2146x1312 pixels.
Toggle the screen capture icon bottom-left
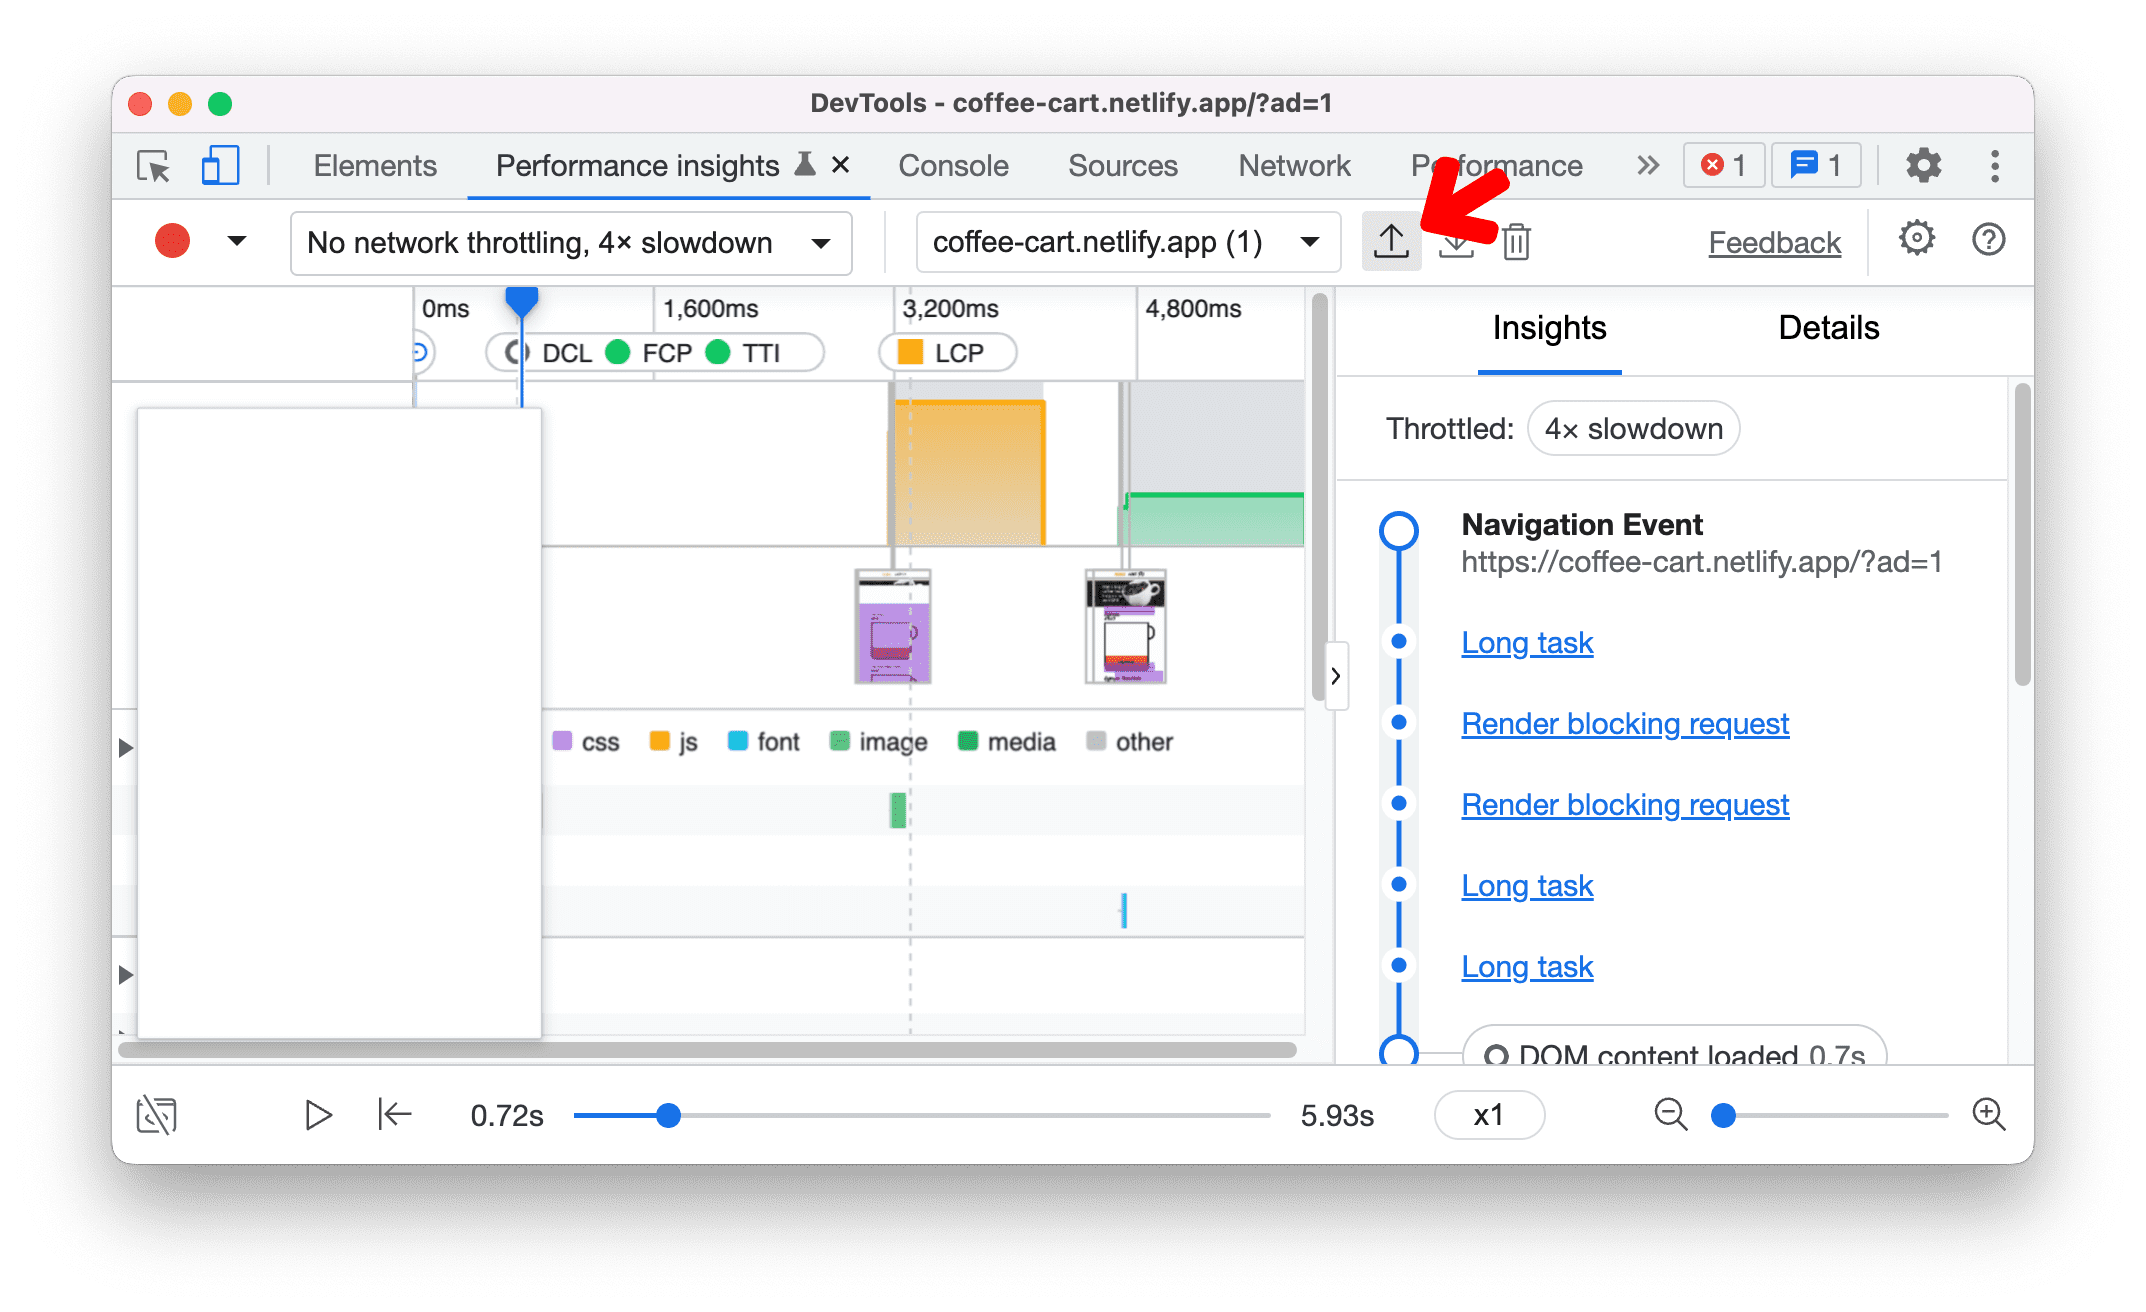pos(158,1116)
